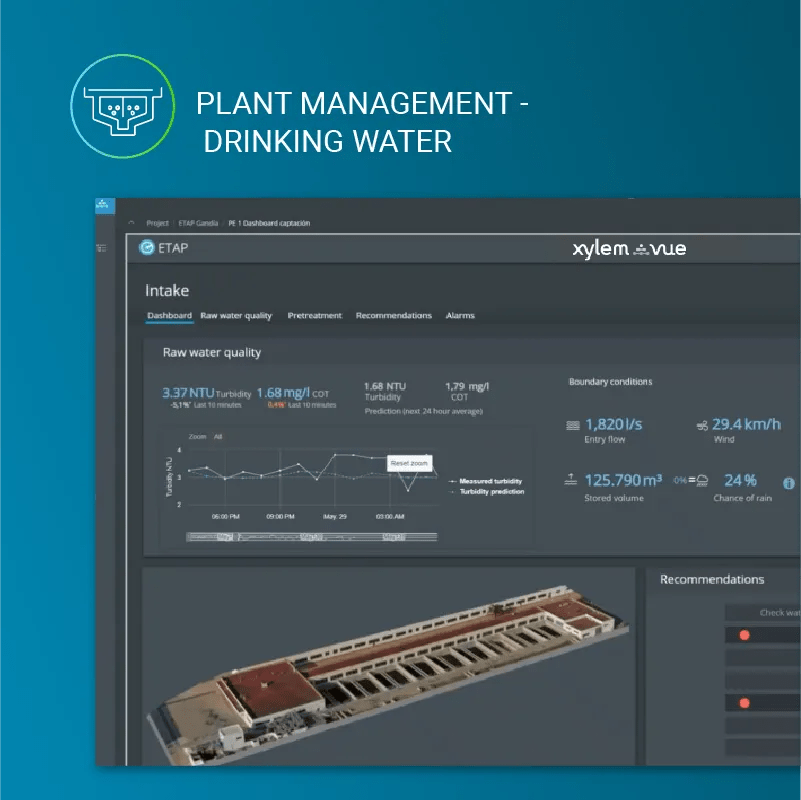Click the ETAP Gandia breadcrumb link

coord(198,223)
